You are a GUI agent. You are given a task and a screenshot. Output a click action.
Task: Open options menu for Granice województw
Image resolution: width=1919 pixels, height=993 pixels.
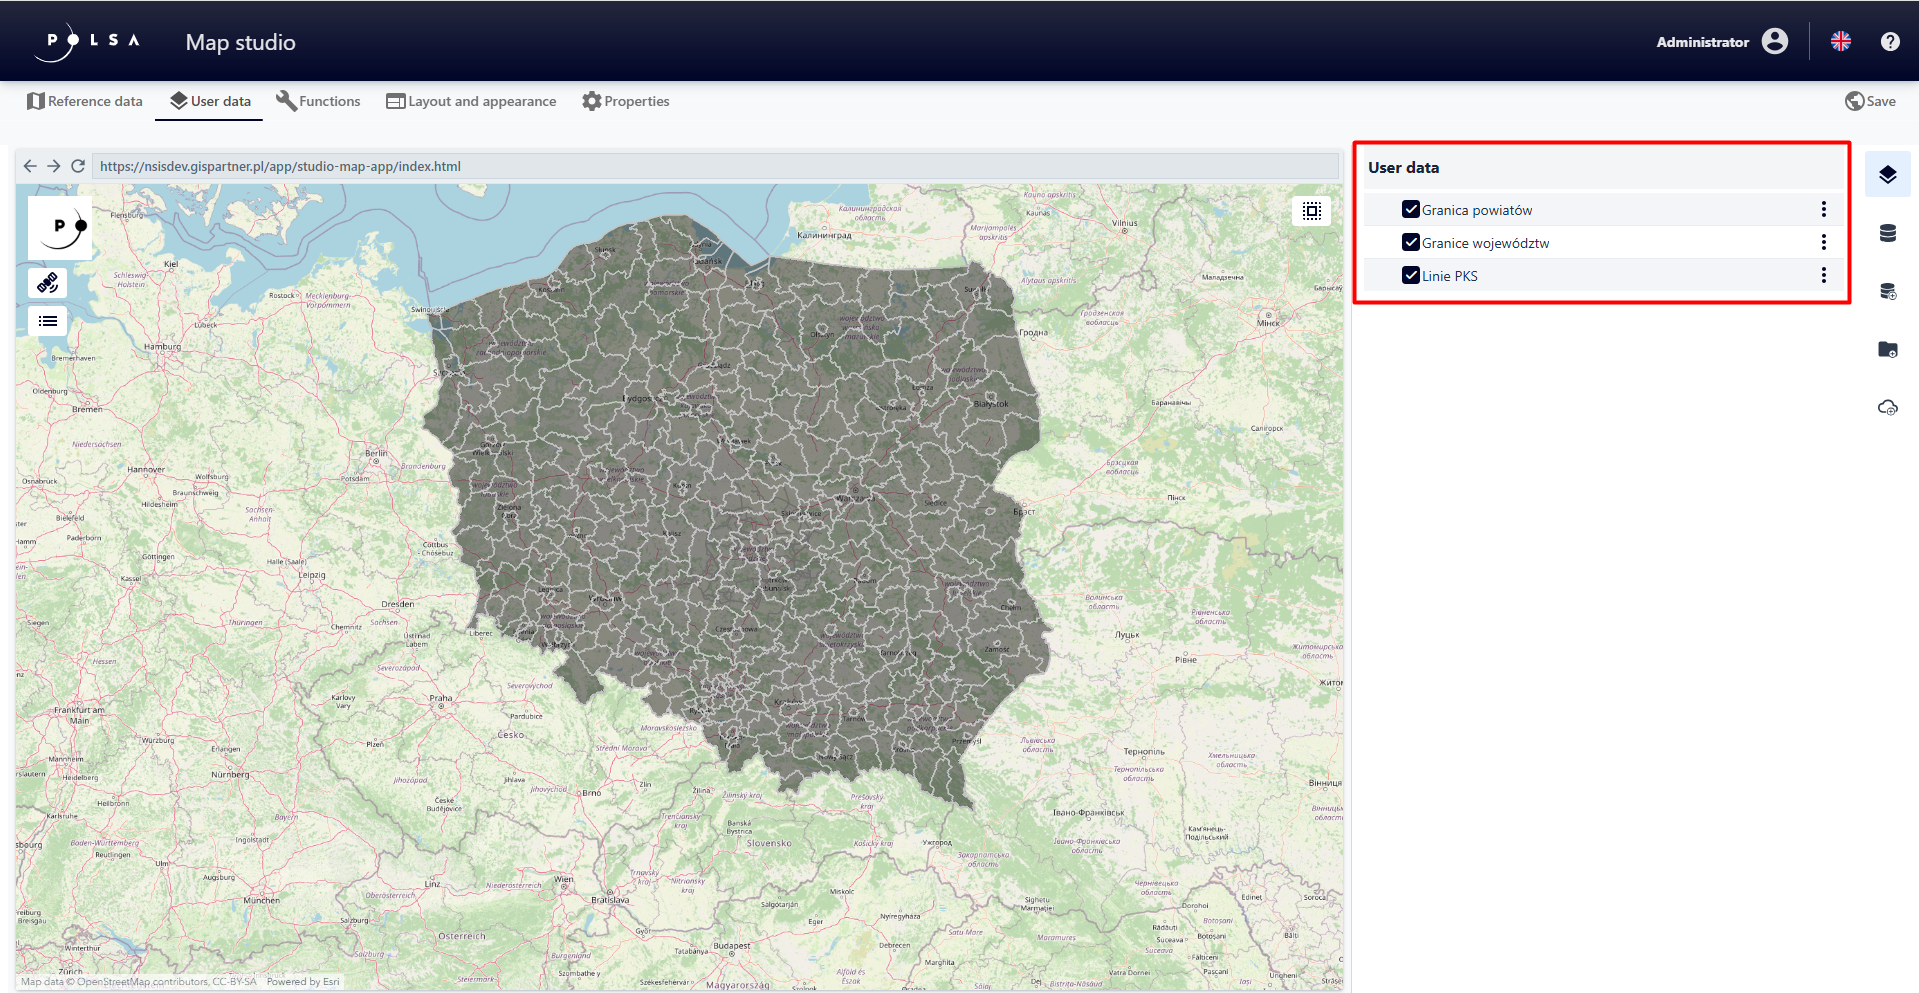(x=1823, y=242)
